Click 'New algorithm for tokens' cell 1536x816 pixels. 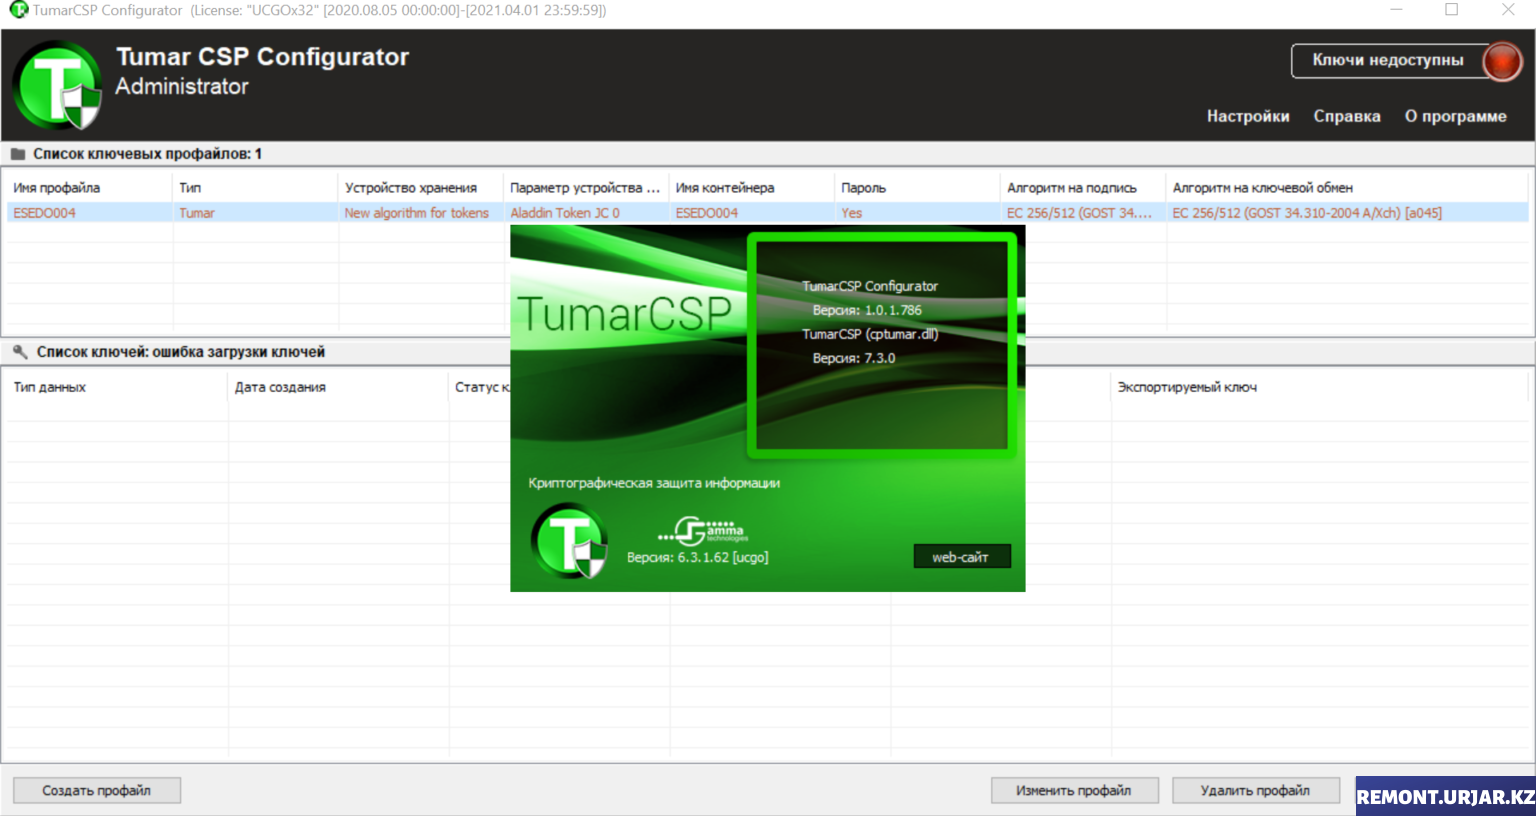(417, 213)
